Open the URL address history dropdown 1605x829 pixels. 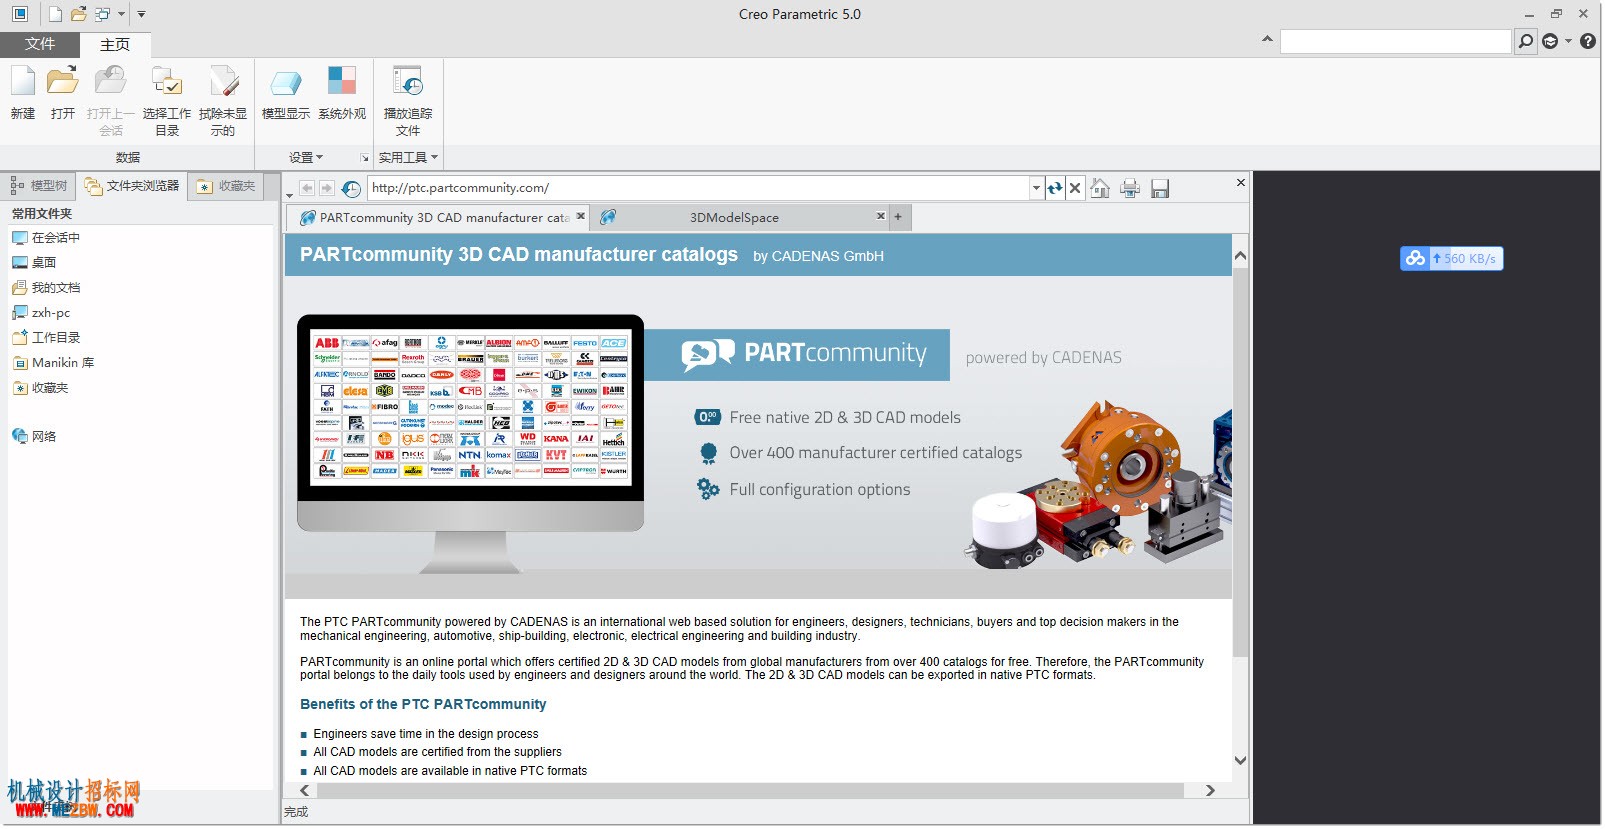coord(1036,188)
